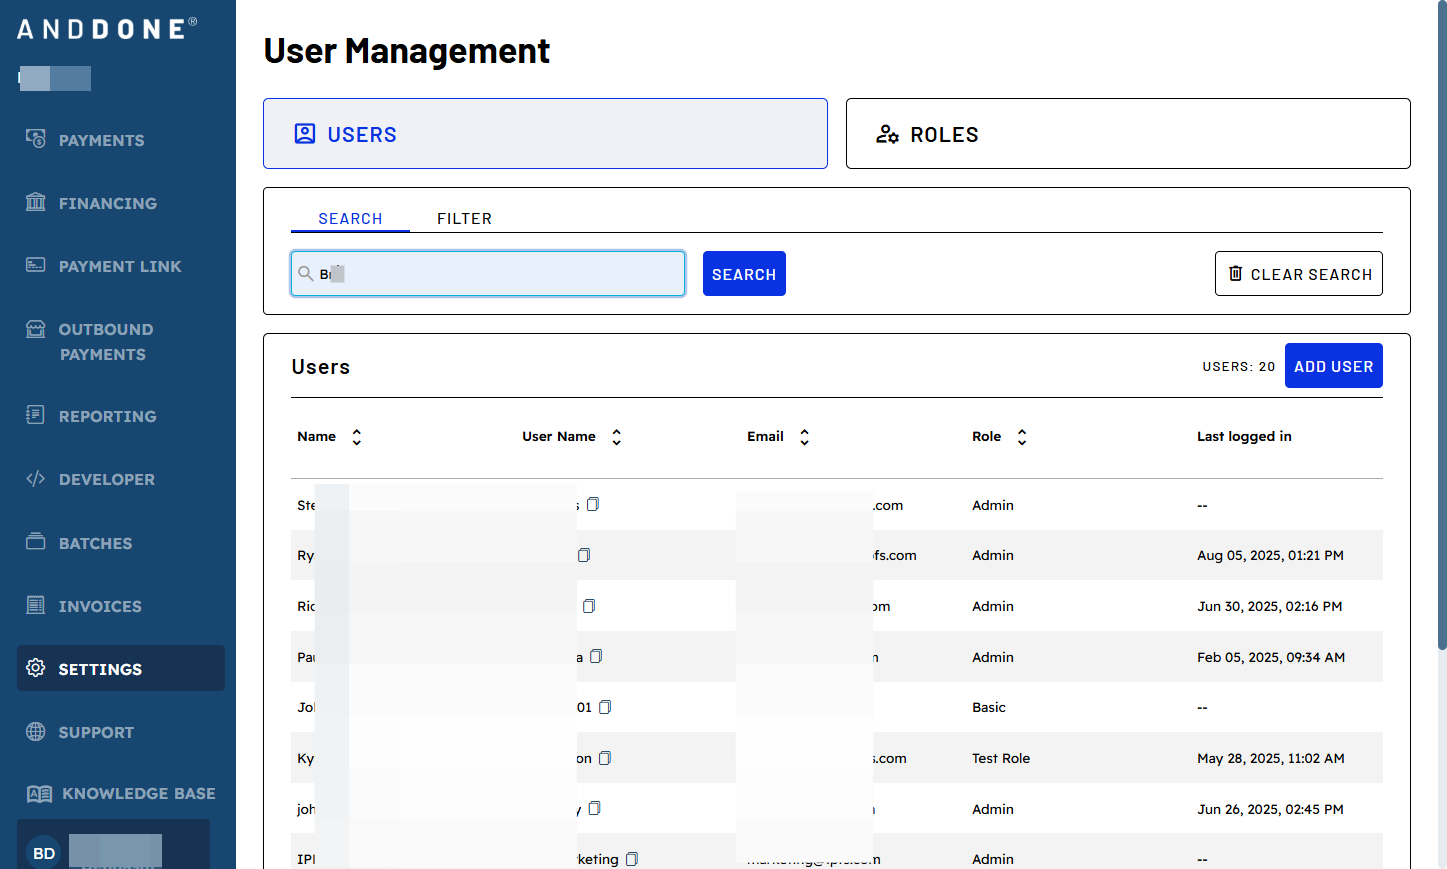The width and height of the screenshot is (1447, 869).
Task: Click the blue Search button
Action: point(744,274)
